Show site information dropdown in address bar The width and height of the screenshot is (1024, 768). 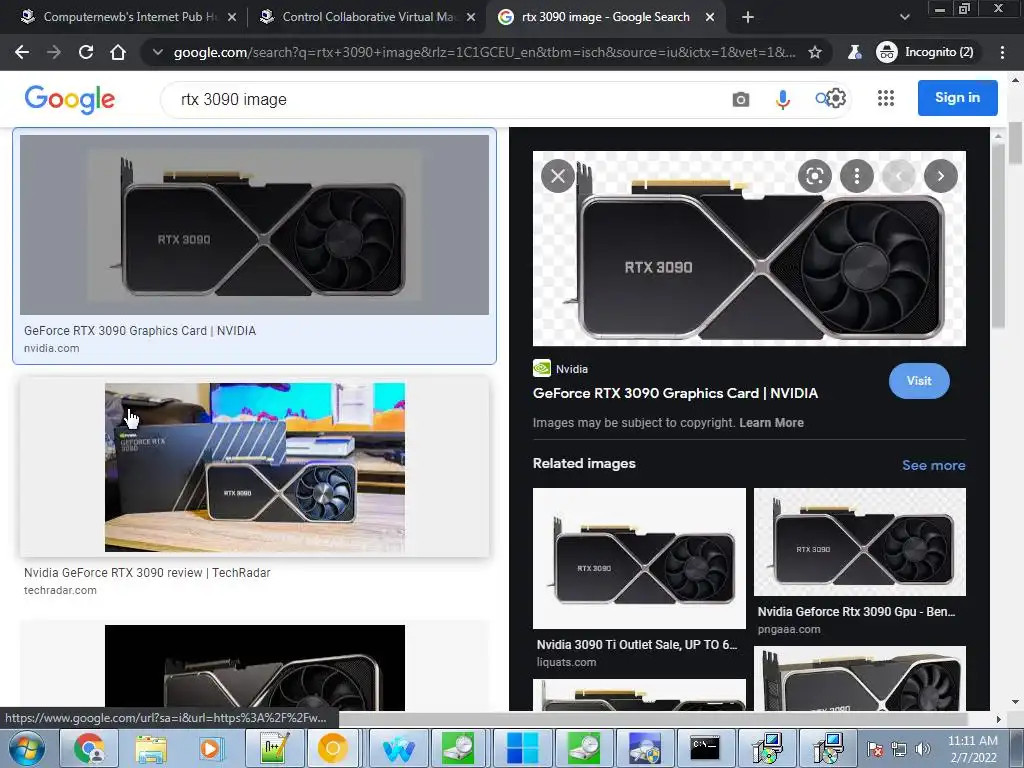[x=157, y=52]
